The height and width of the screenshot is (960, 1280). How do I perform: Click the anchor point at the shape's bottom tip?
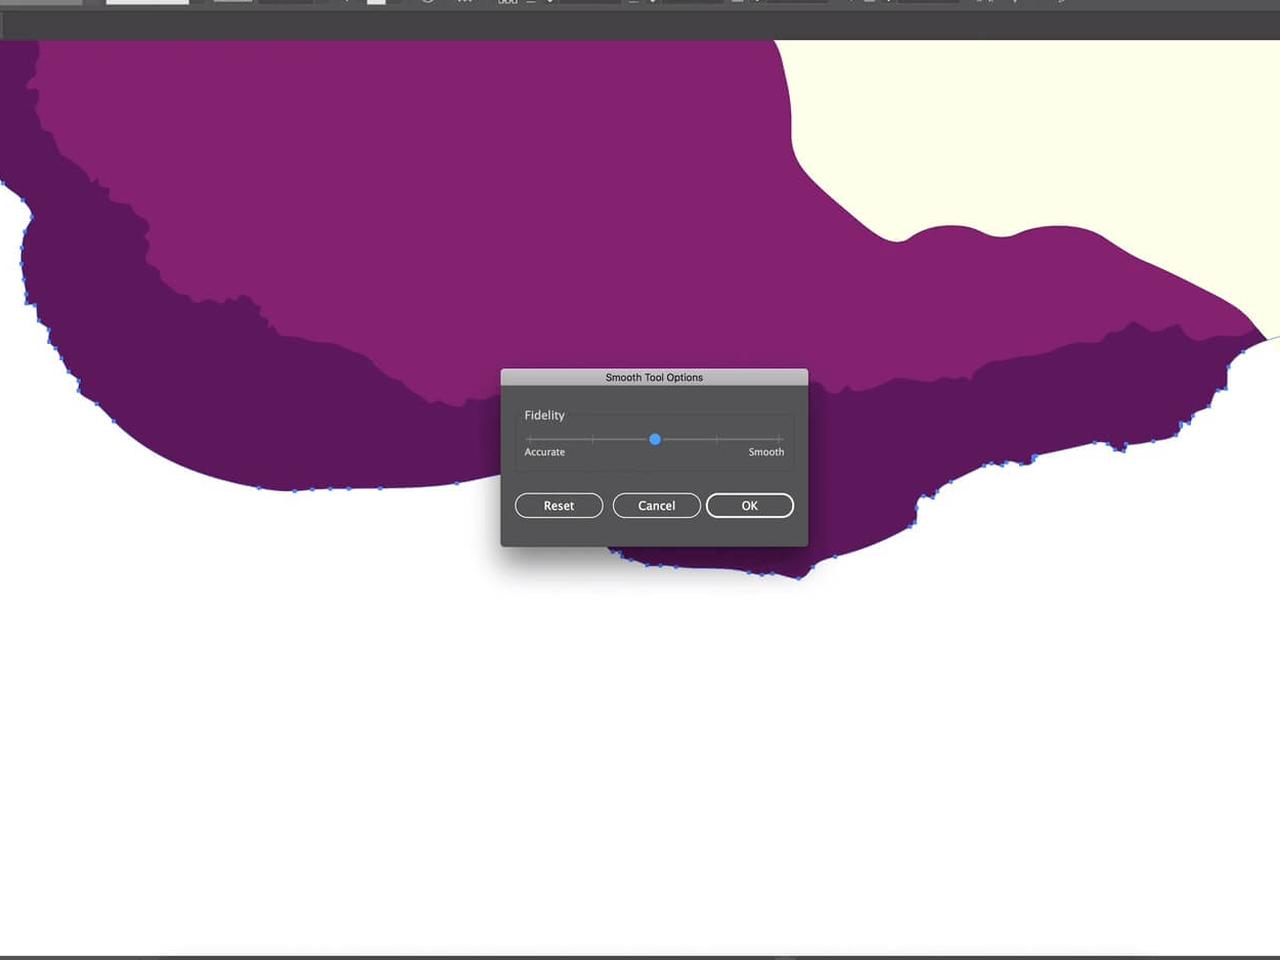point(798,577)
